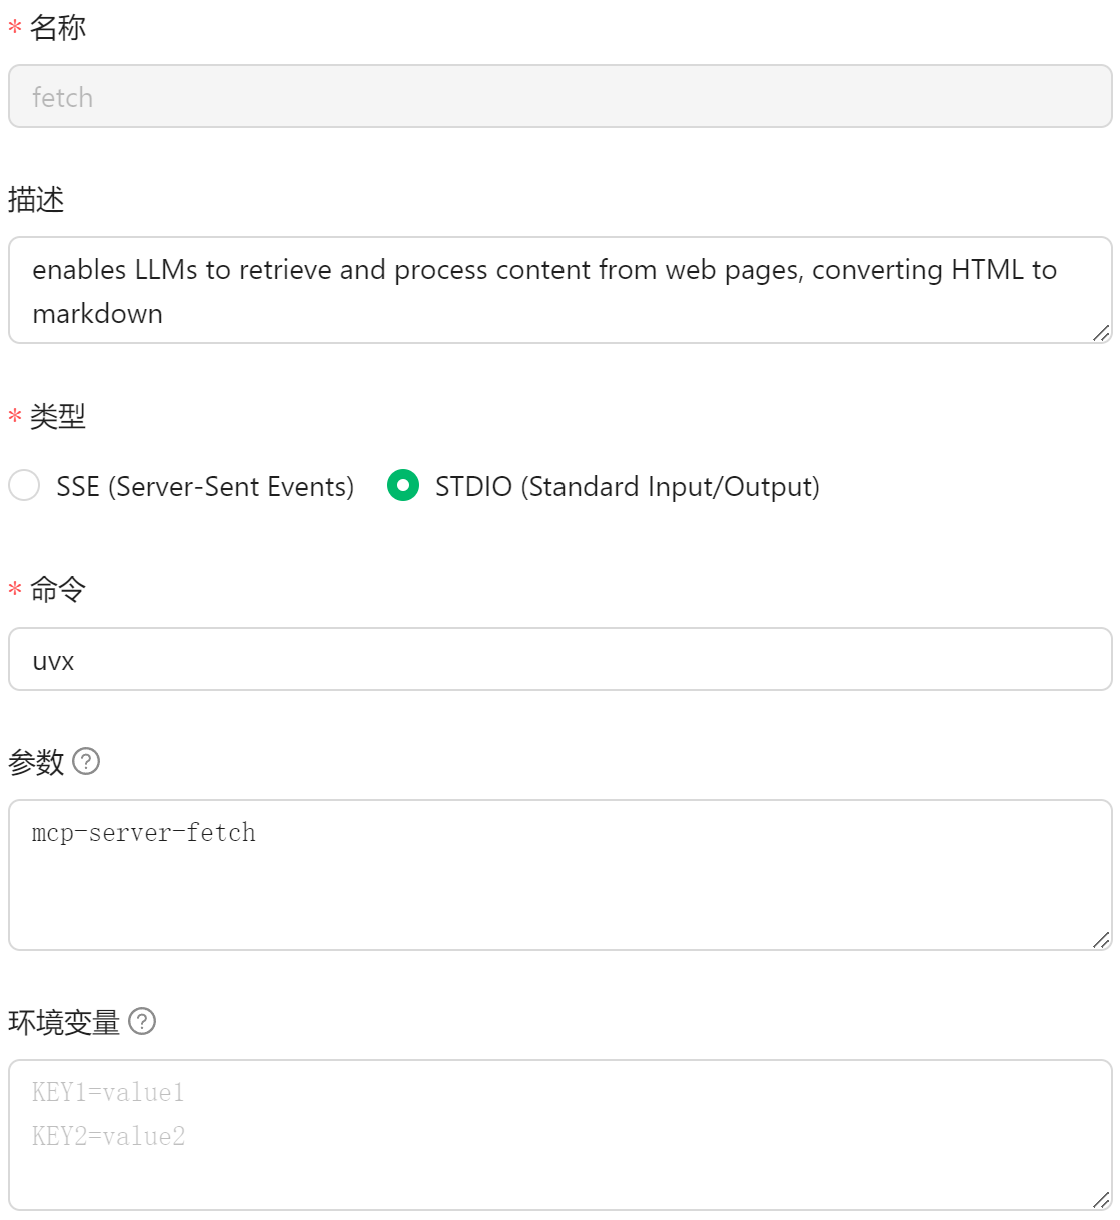Click the 名称 field label
The width and height of the screenshot is (1120, 1220).
click(58, 28)
